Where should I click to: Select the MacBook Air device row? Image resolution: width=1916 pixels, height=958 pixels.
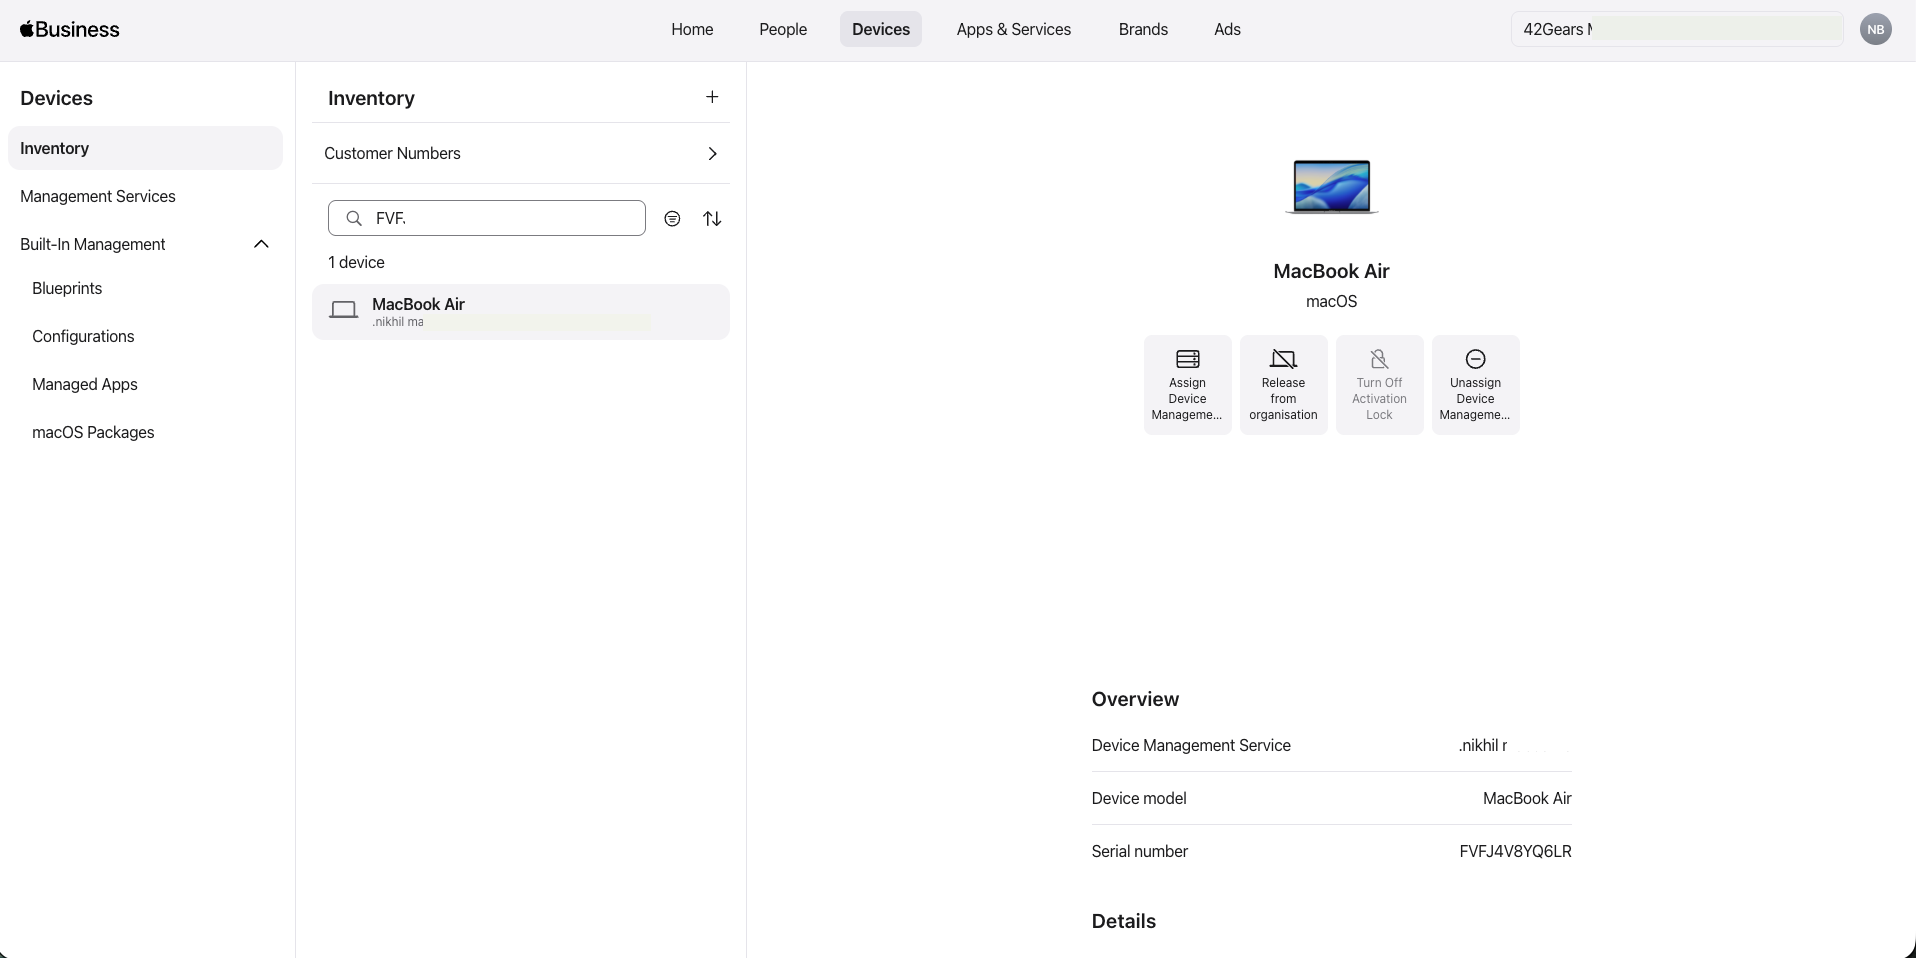tap(521, 312)
